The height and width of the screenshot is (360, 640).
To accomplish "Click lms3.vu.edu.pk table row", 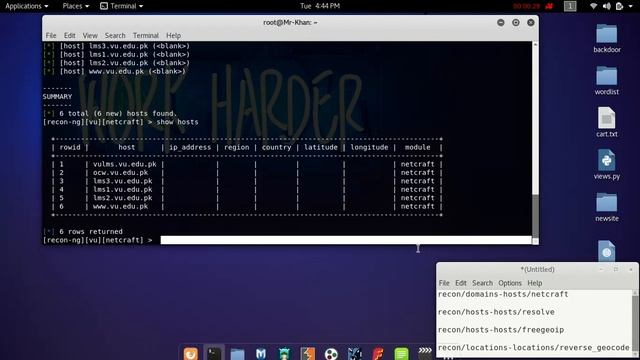I will pyautogui.click(x=122, y=181).
